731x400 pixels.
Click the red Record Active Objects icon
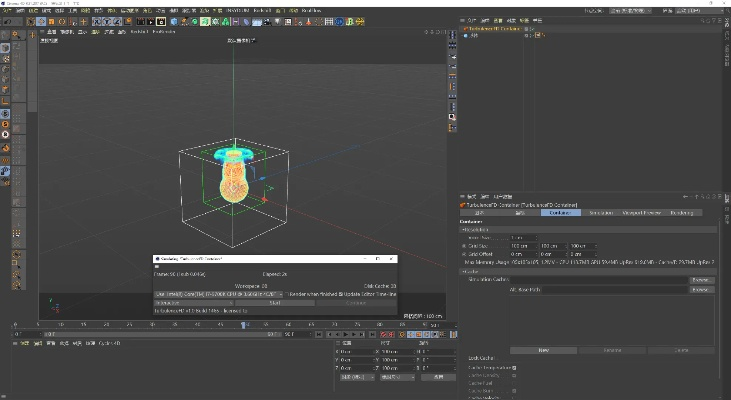(383, 334)
